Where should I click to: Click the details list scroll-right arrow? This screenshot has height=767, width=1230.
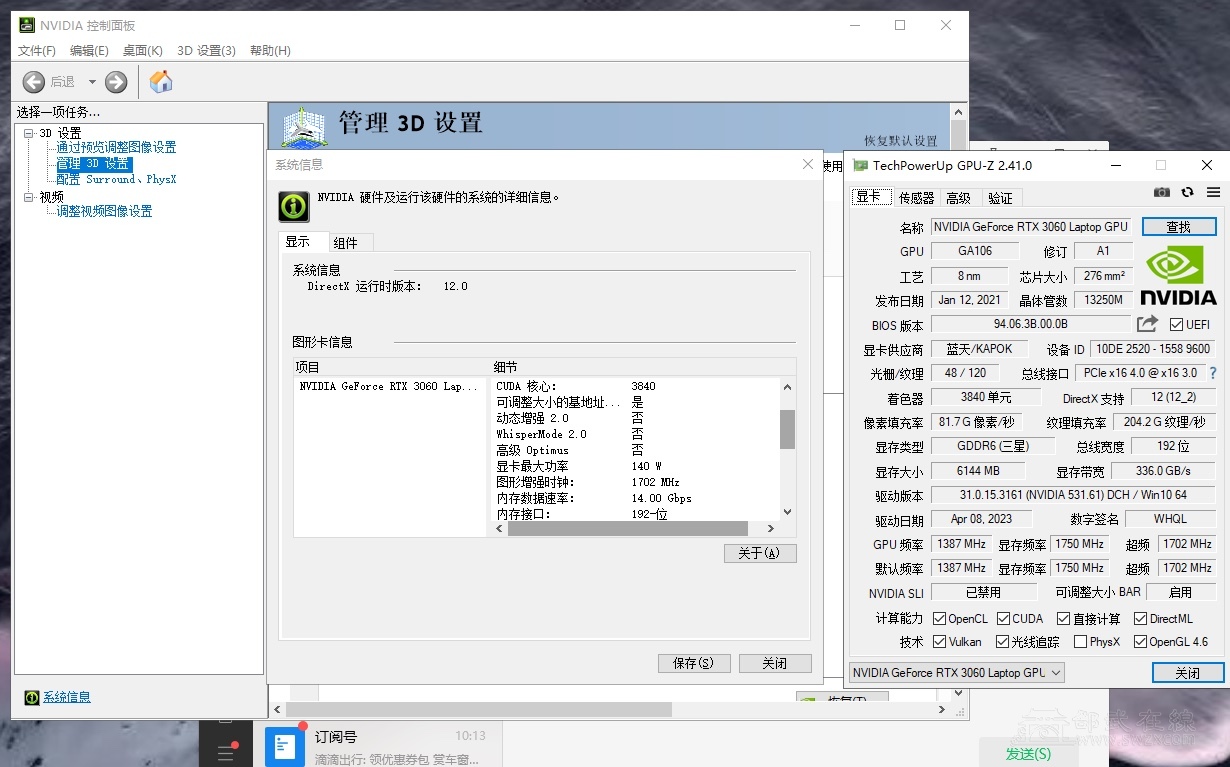click(x=770, y=529)
